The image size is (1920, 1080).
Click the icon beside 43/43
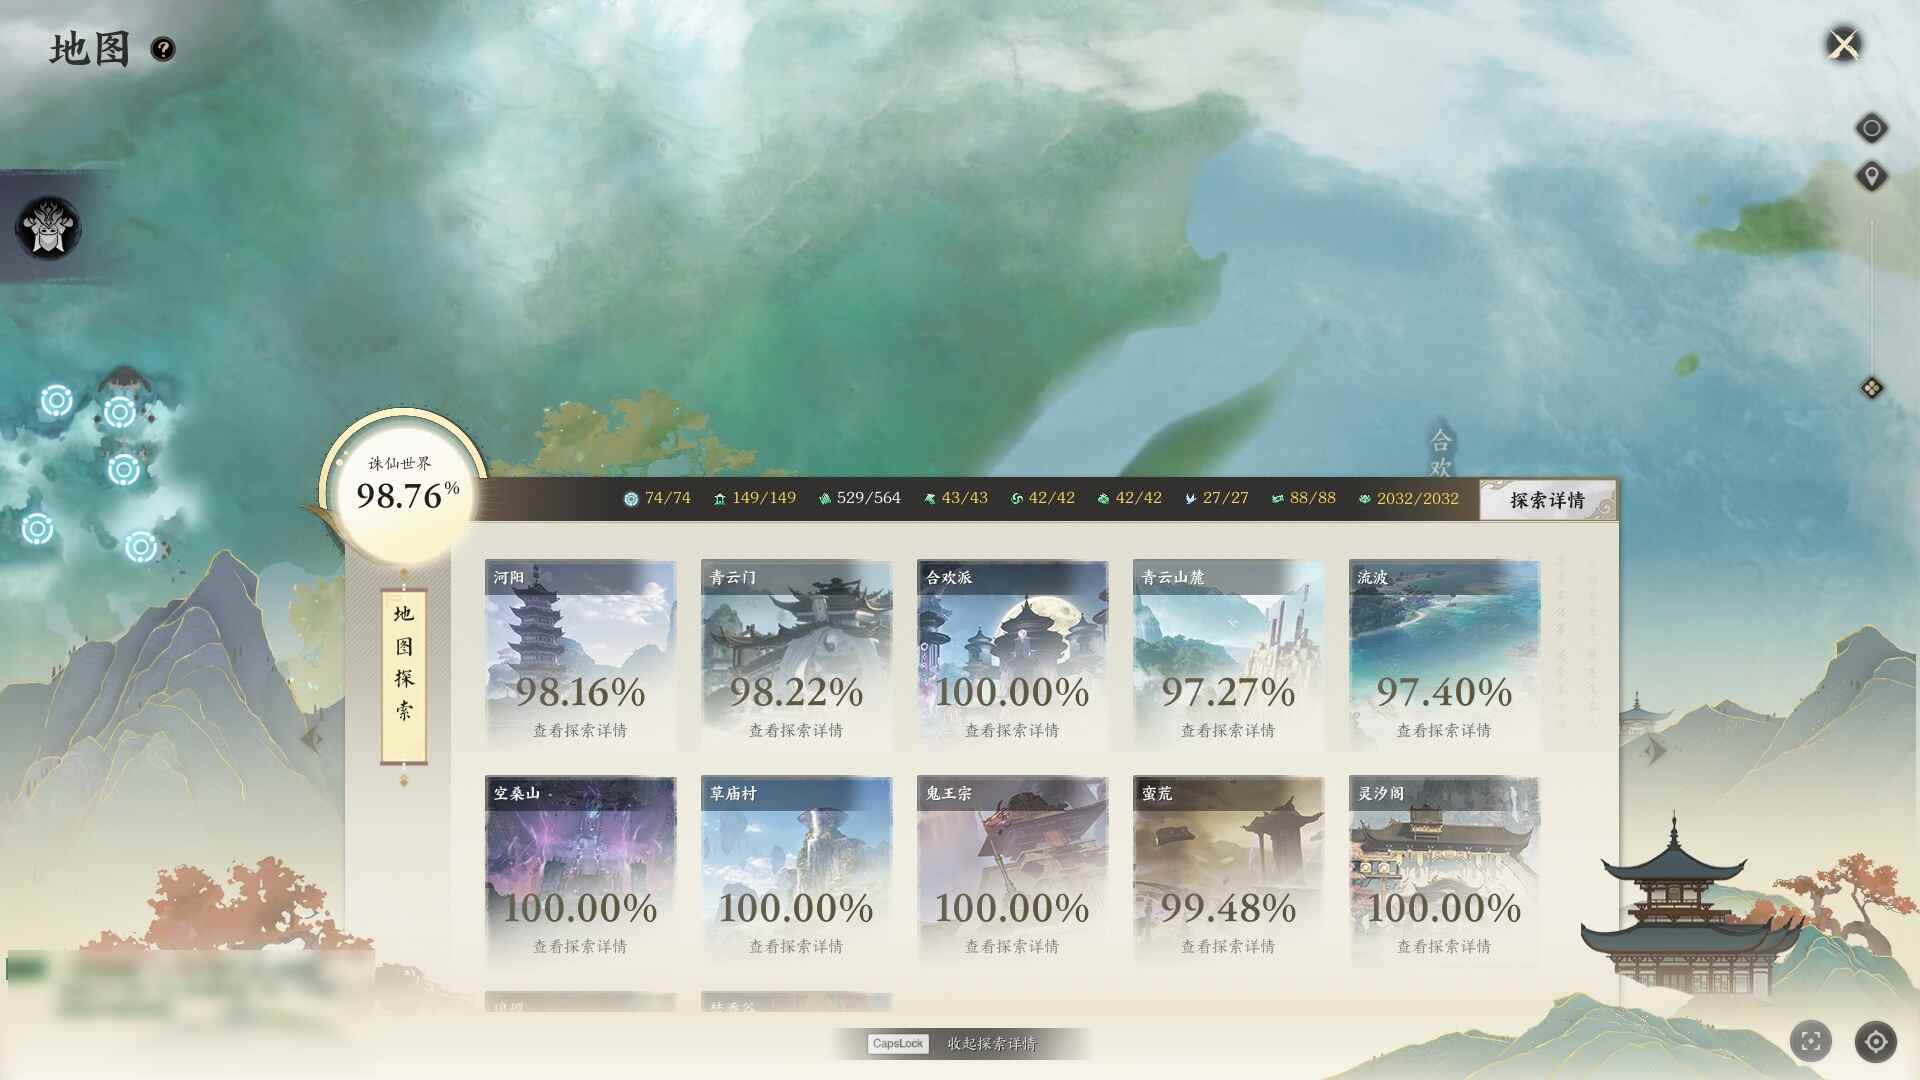[929, 499]
